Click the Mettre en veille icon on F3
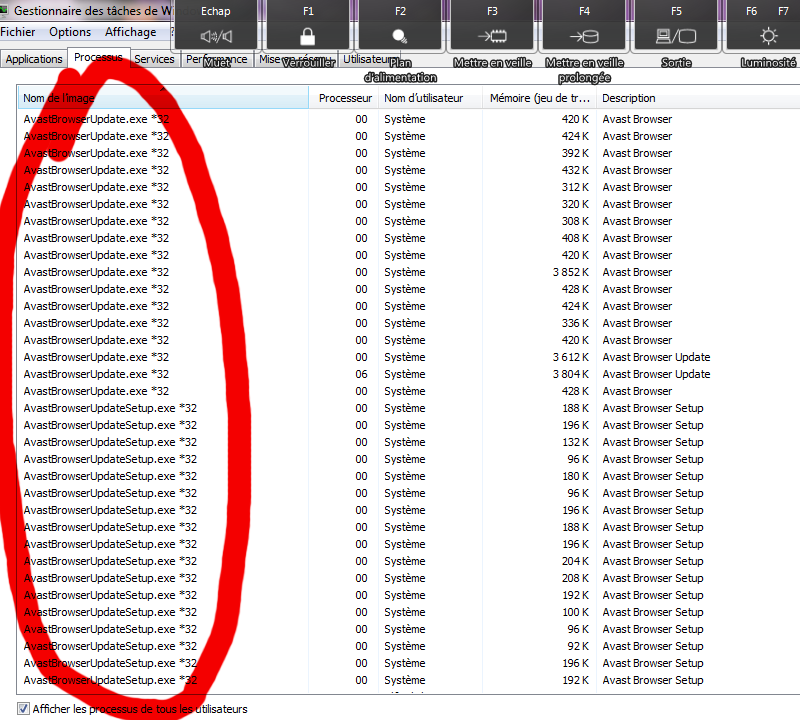The height and width of the screenshot is (720, 800). click(492, 36)
